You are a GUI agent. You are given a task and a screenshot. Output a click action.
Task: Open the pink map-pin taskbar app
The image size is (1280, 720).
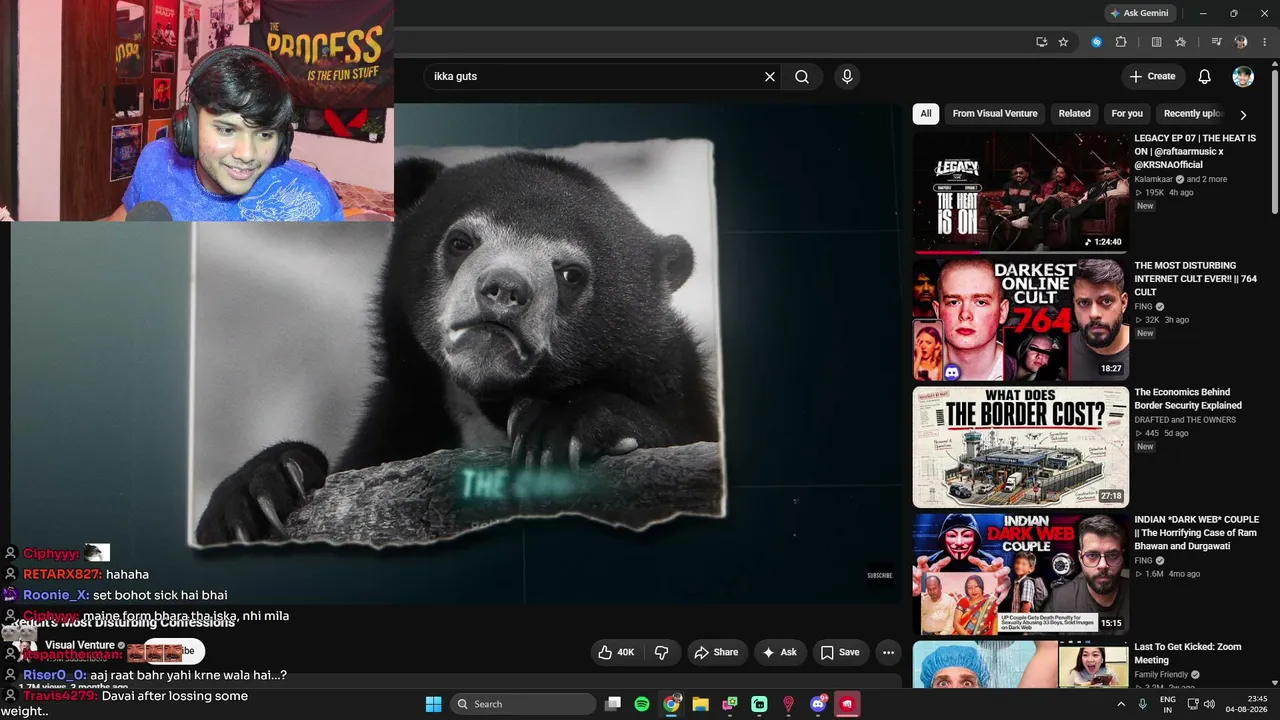[x=789, y=704]
